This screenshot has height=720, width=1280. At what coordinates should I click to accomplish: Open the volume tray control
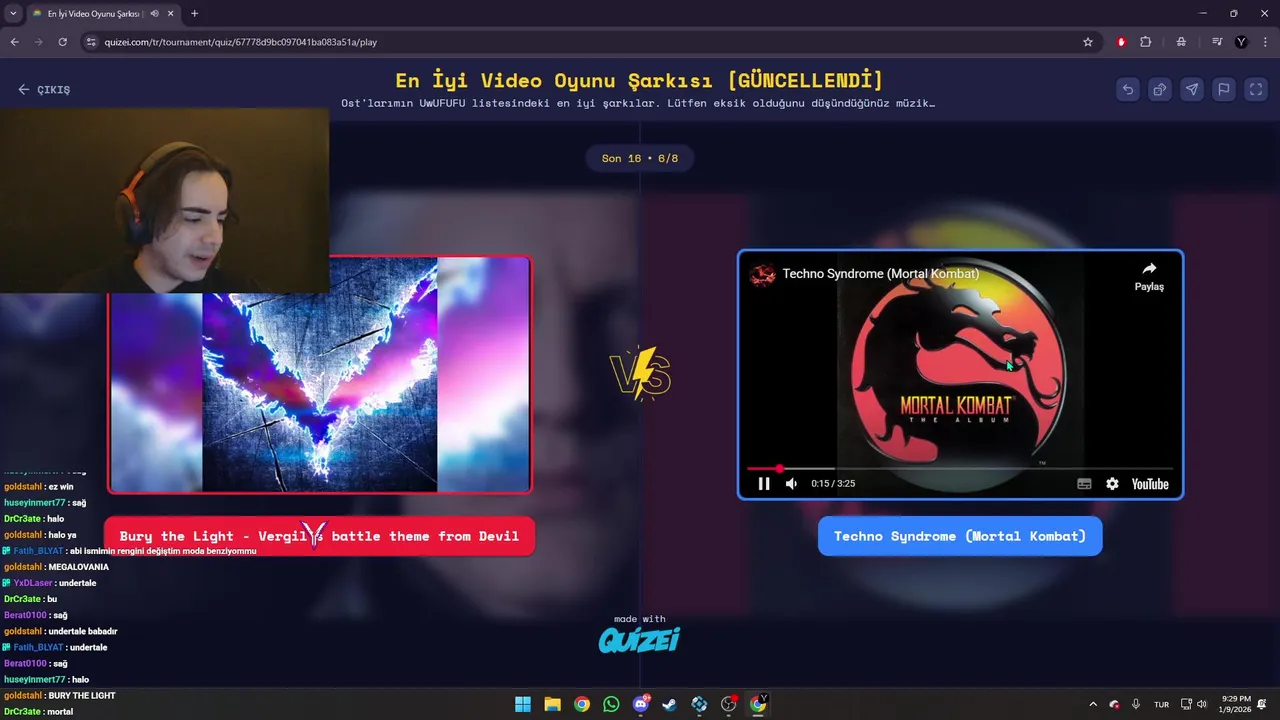(x=1202, y=704)
